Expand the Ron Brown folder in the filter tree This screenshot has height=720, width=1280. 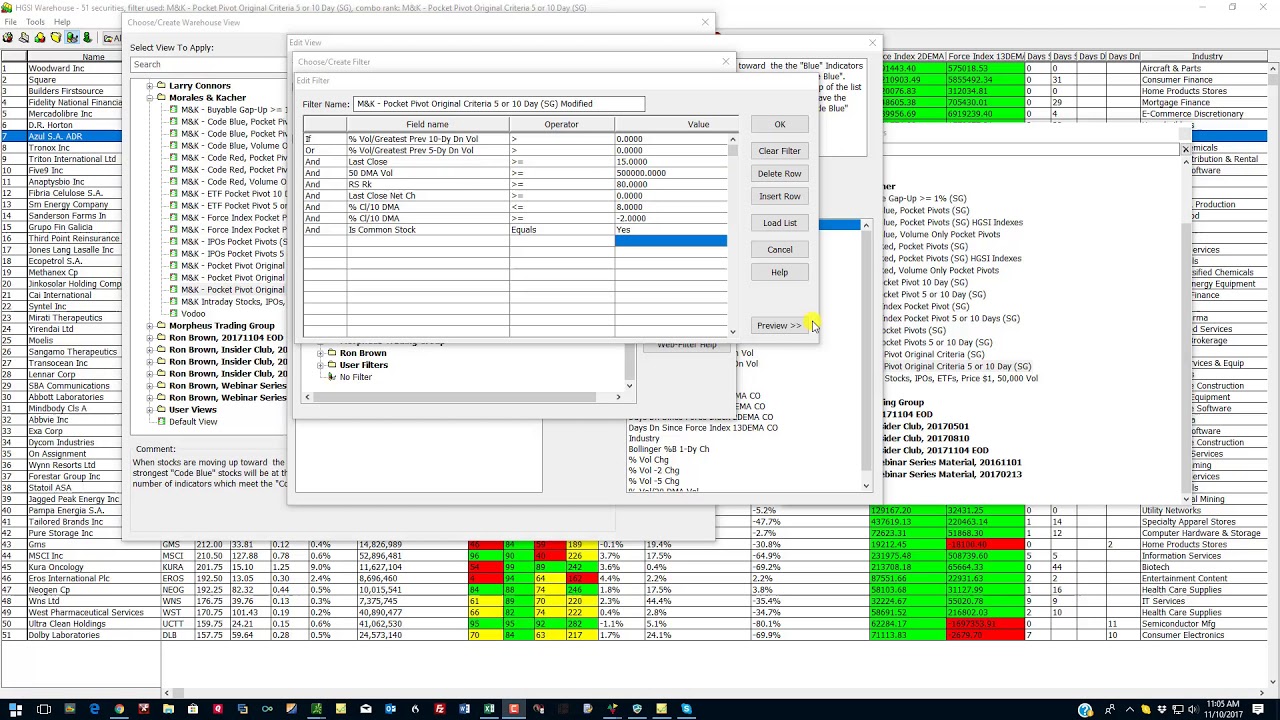pyautogui.click(x=320, y=353)
